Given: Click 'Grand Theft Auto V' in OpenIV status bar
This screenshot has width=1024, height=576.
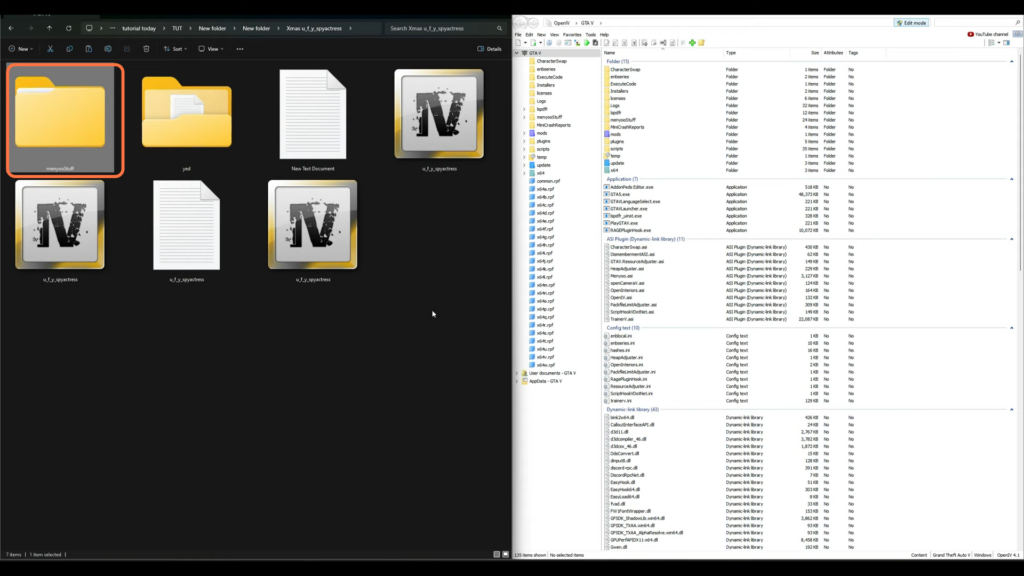Looking at the screenshot, I should tap(951, 555).
